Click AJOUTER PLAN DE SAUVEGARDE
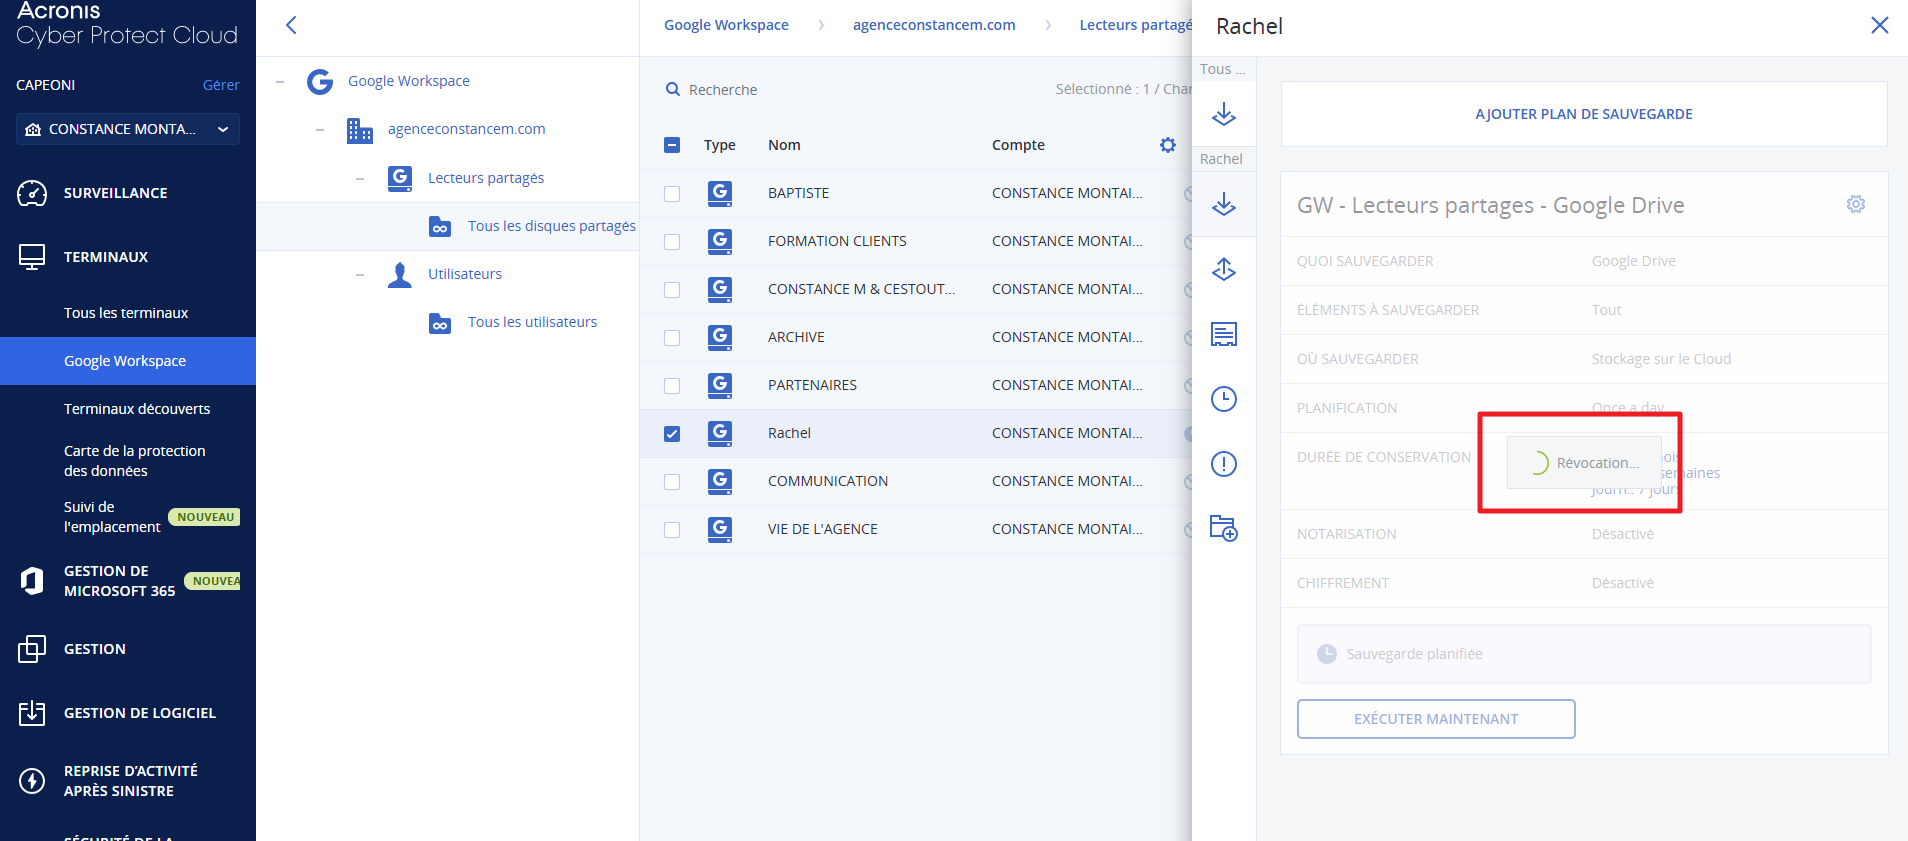Viewport: 1908px width, 841px height. tap(1584, 114)
